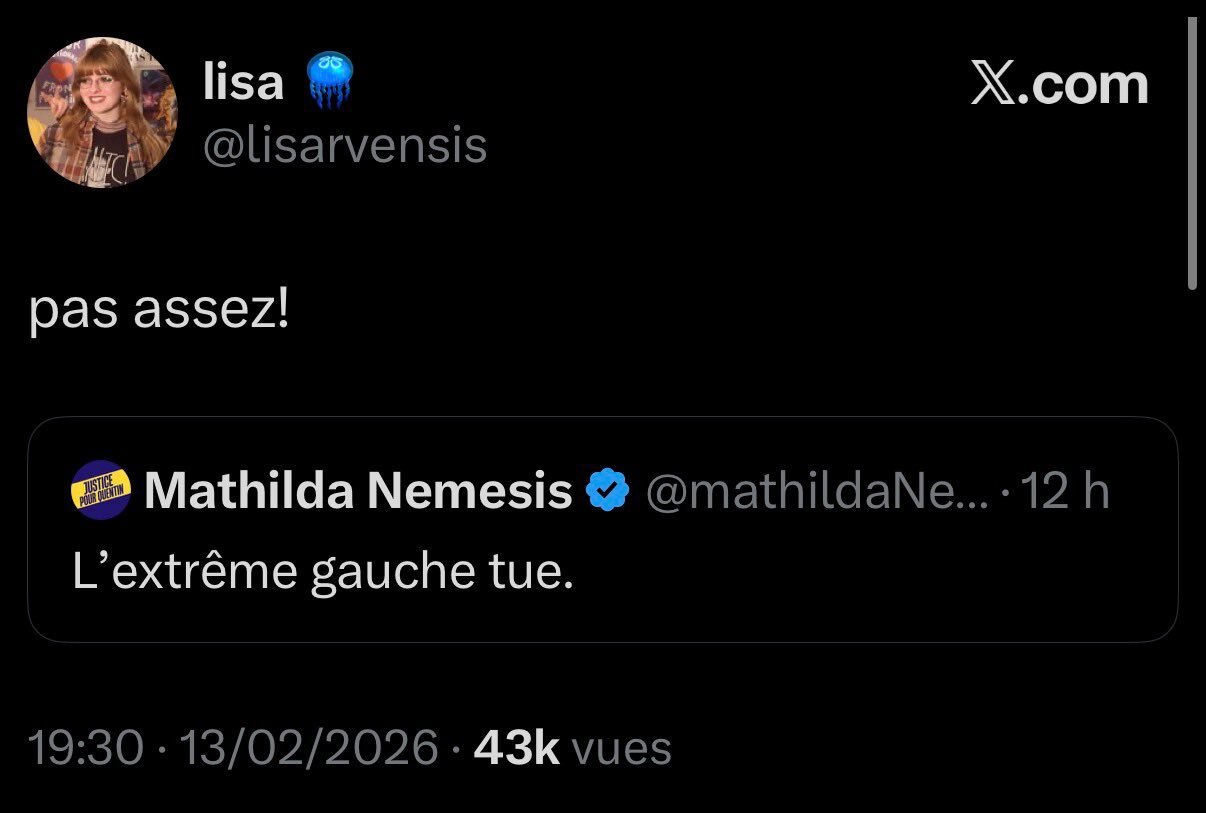This screenshot has width=1206, height=813.
Task: Click the "lisa" display name
Action: (243, 82)
